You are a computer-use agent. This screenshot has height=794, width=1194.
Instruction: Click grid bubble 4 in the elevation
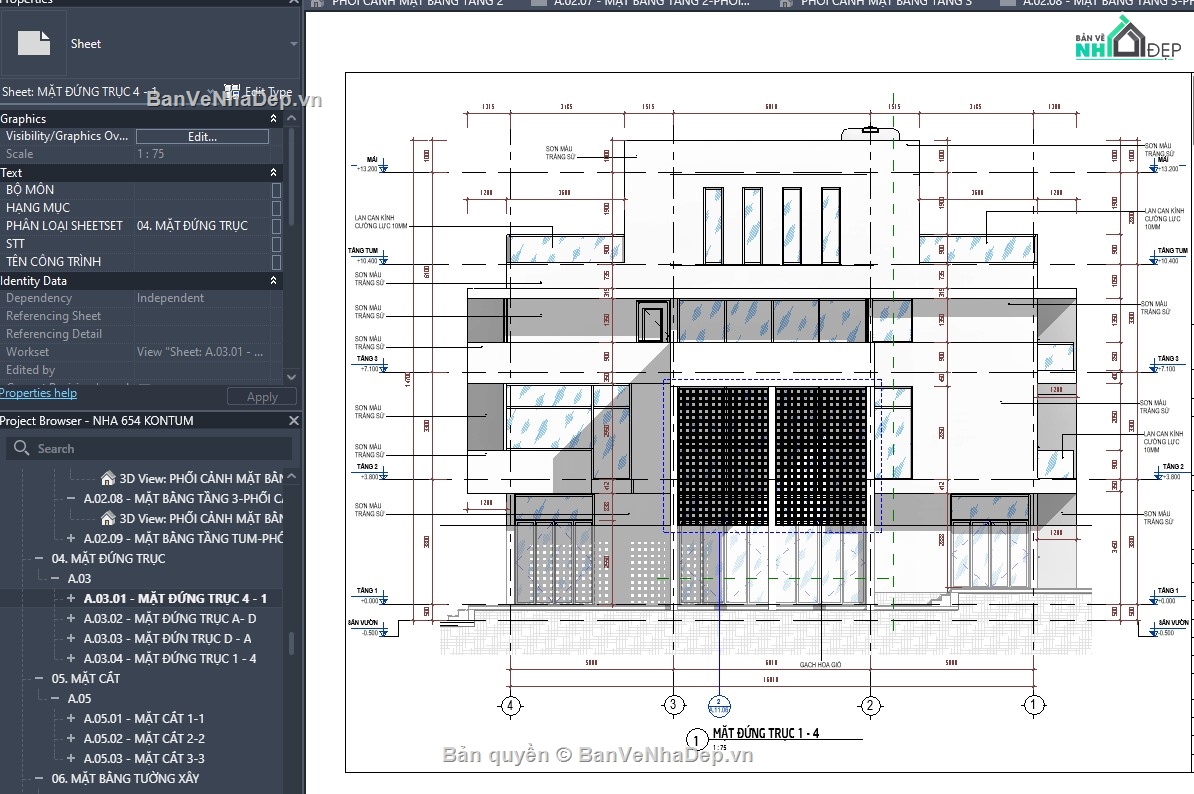(510, 706)
